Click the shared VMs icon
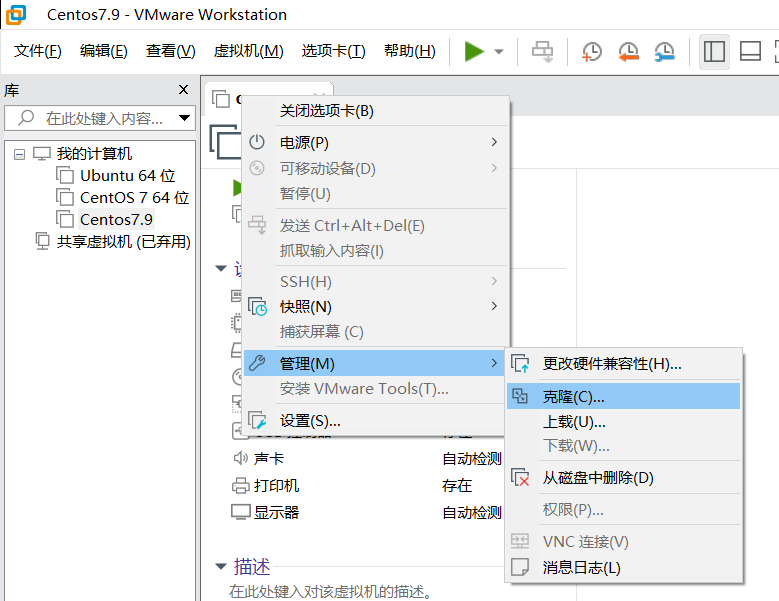This screenshot has height=601, width=779. (43, 241)
